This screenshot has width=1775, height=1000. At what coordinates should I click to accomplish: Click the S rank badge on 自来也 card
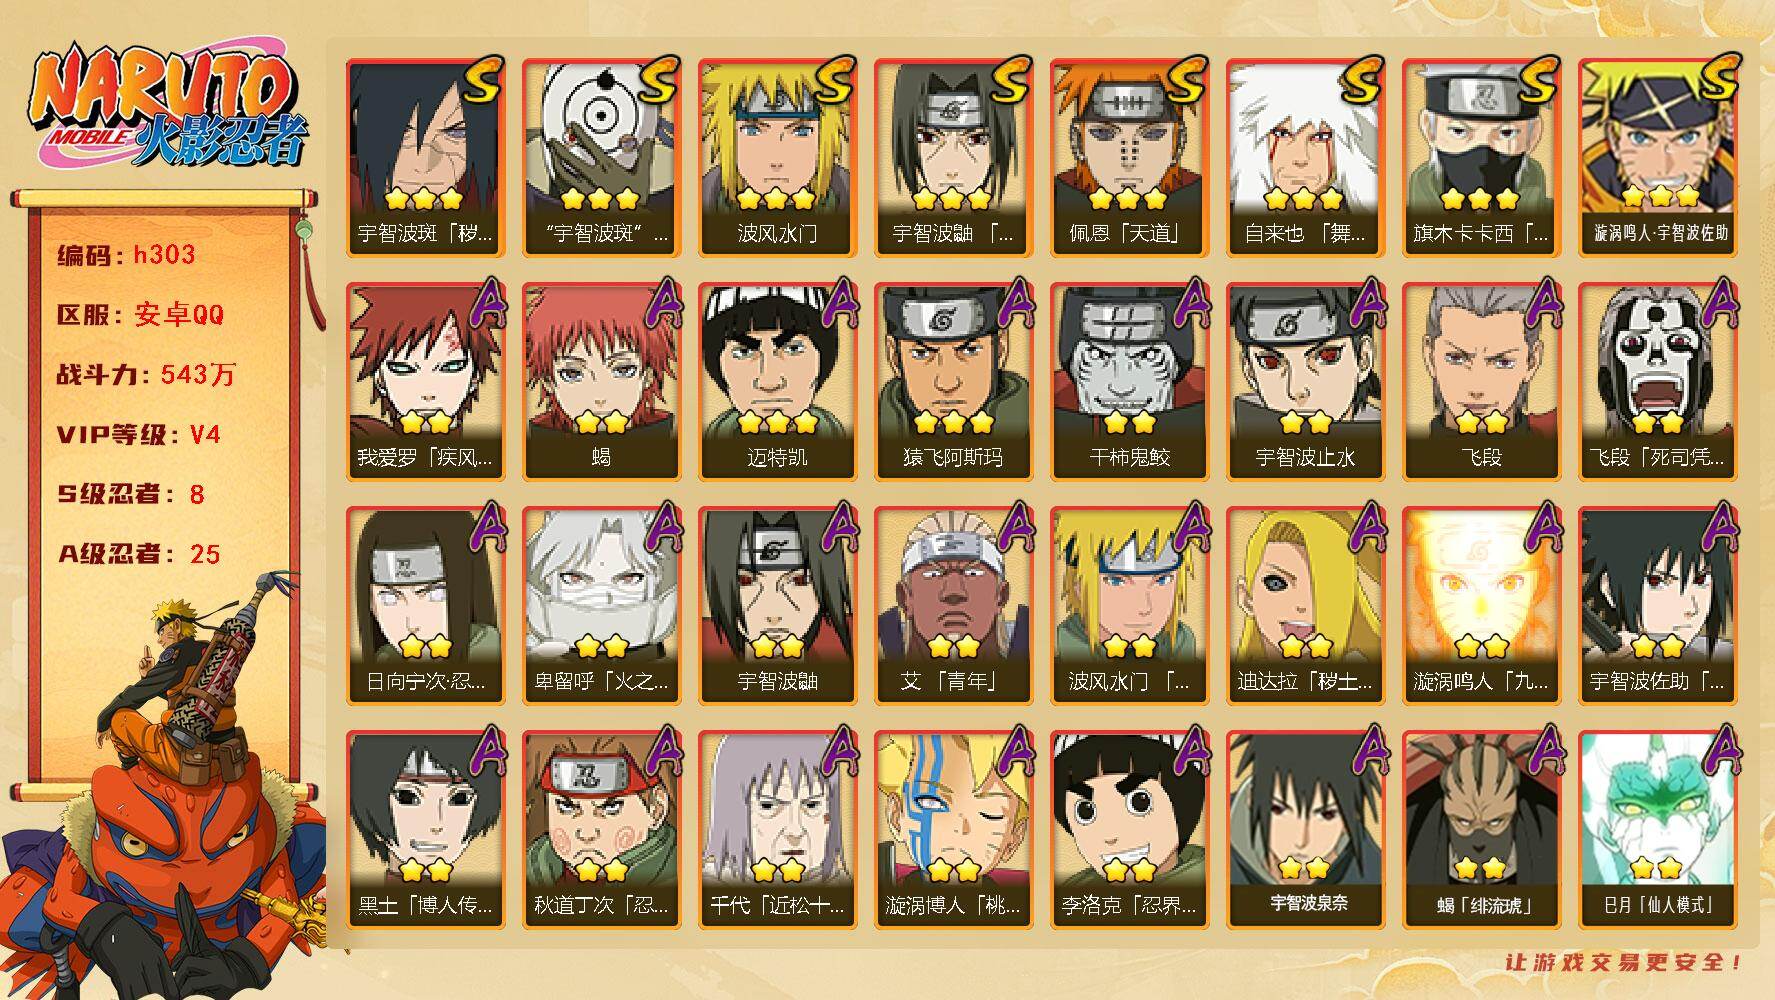click(x=1362, y=79)
